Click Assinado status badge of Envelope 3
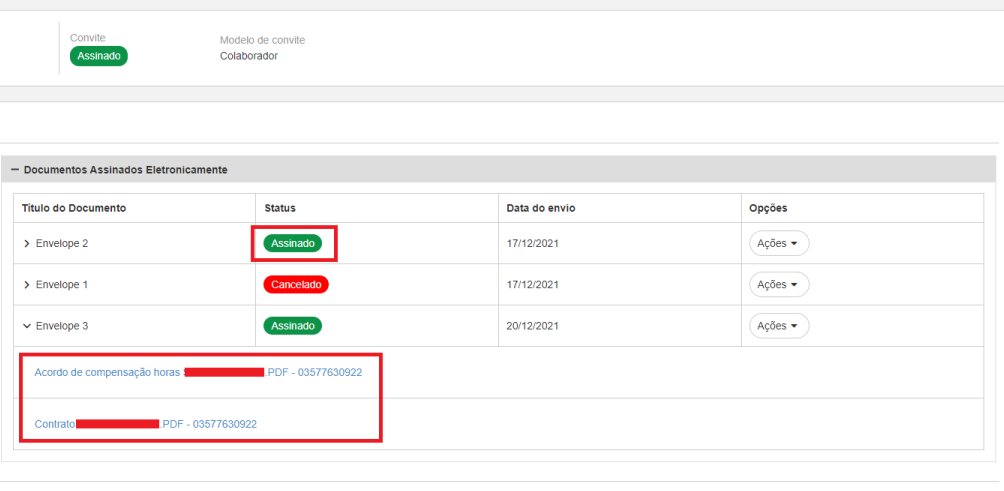 coord(293,326)
